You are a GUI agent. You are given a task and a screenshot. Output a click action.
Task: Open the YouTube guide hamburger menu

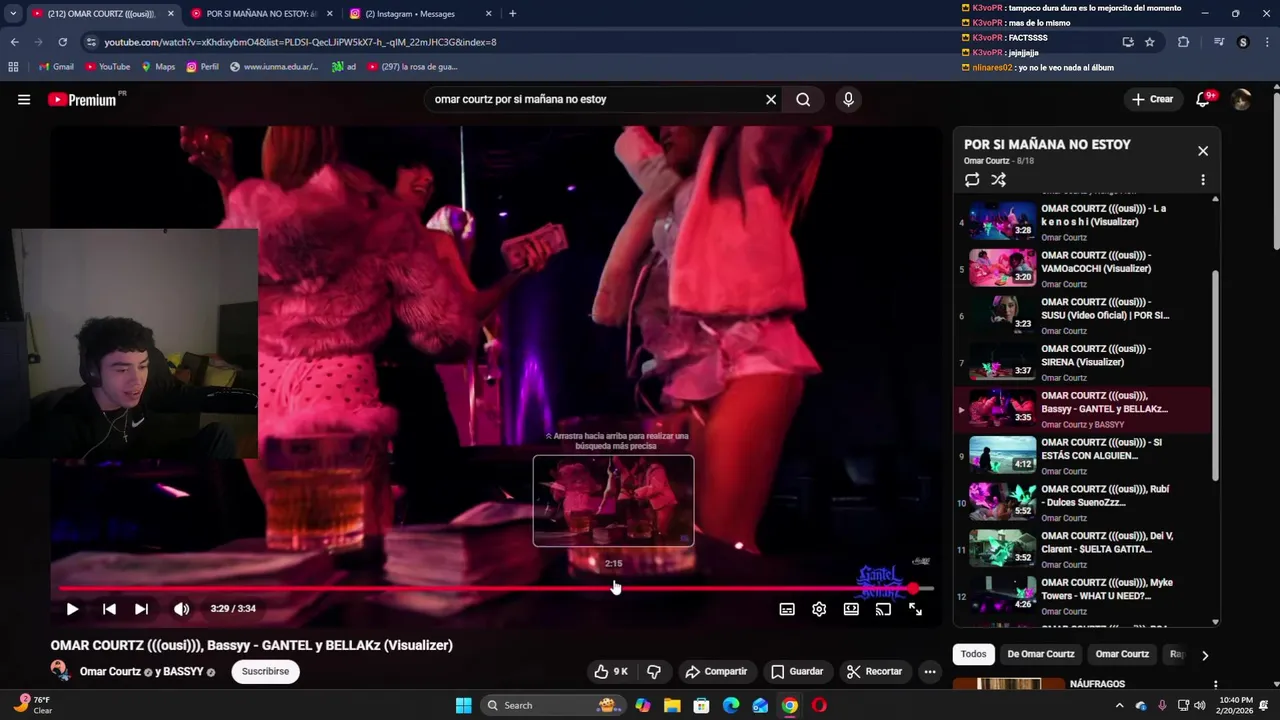[x=24, y=99]
